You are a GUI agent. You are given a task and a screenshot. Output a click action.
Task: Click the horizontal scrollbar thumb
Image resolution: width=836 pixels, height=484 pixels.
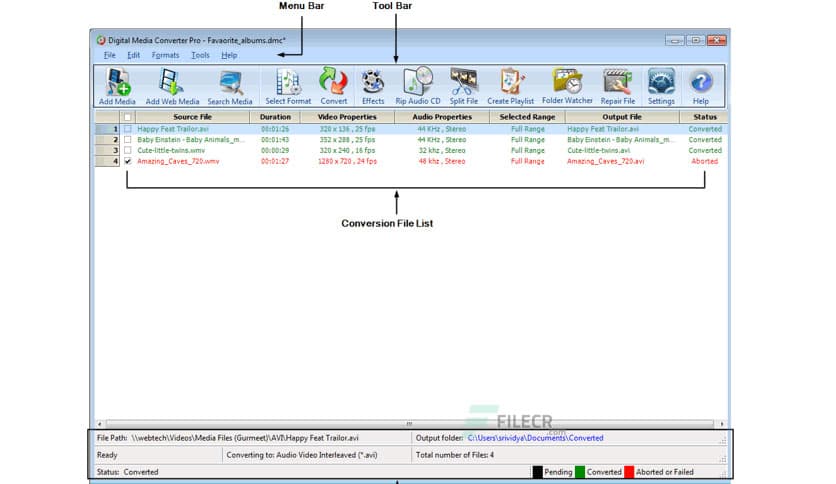tap(409, 424)
